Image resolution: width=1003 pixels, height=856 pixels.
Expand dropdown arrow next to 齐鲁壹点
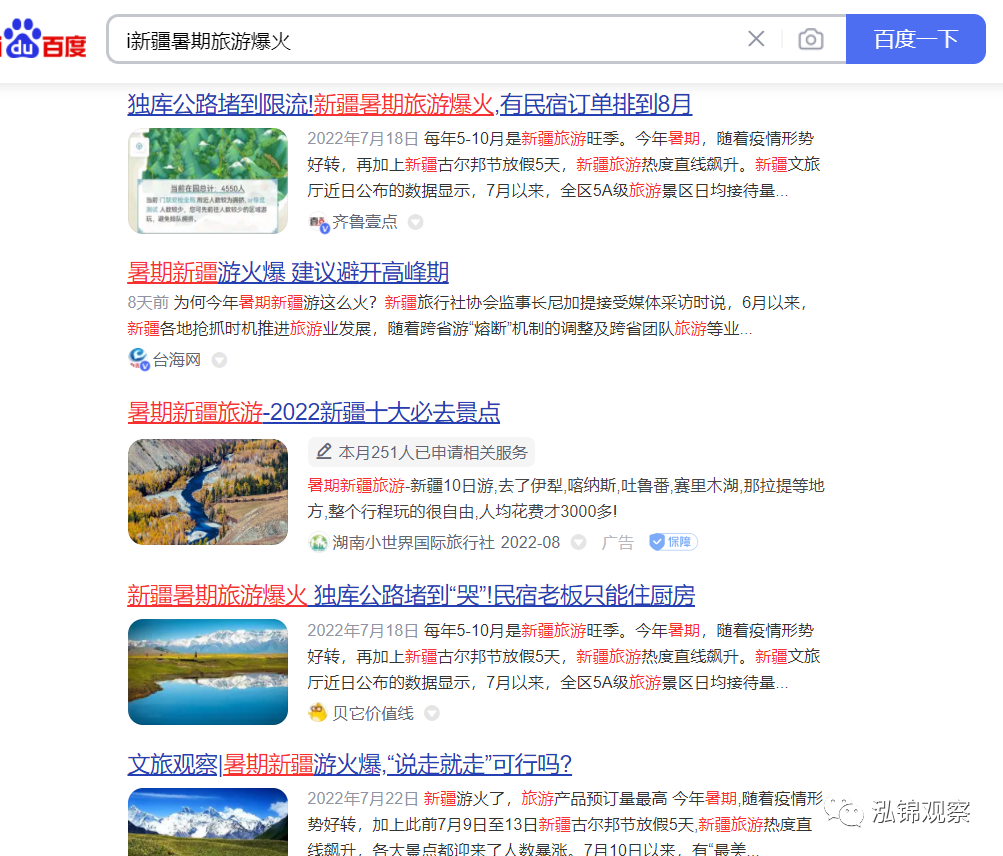pyautogui.click(x=415, y=222)
